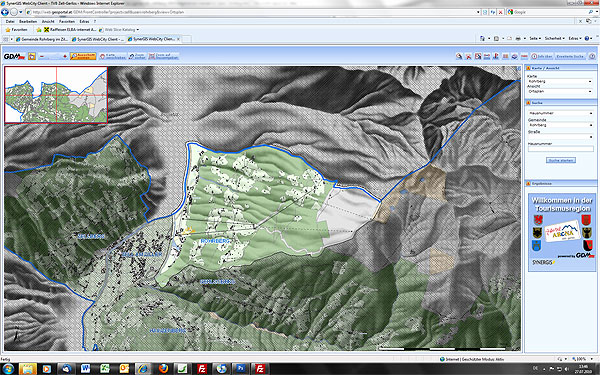Open the Web Slice Katalog dropdown
600x375 pixels.
(119, 29)
